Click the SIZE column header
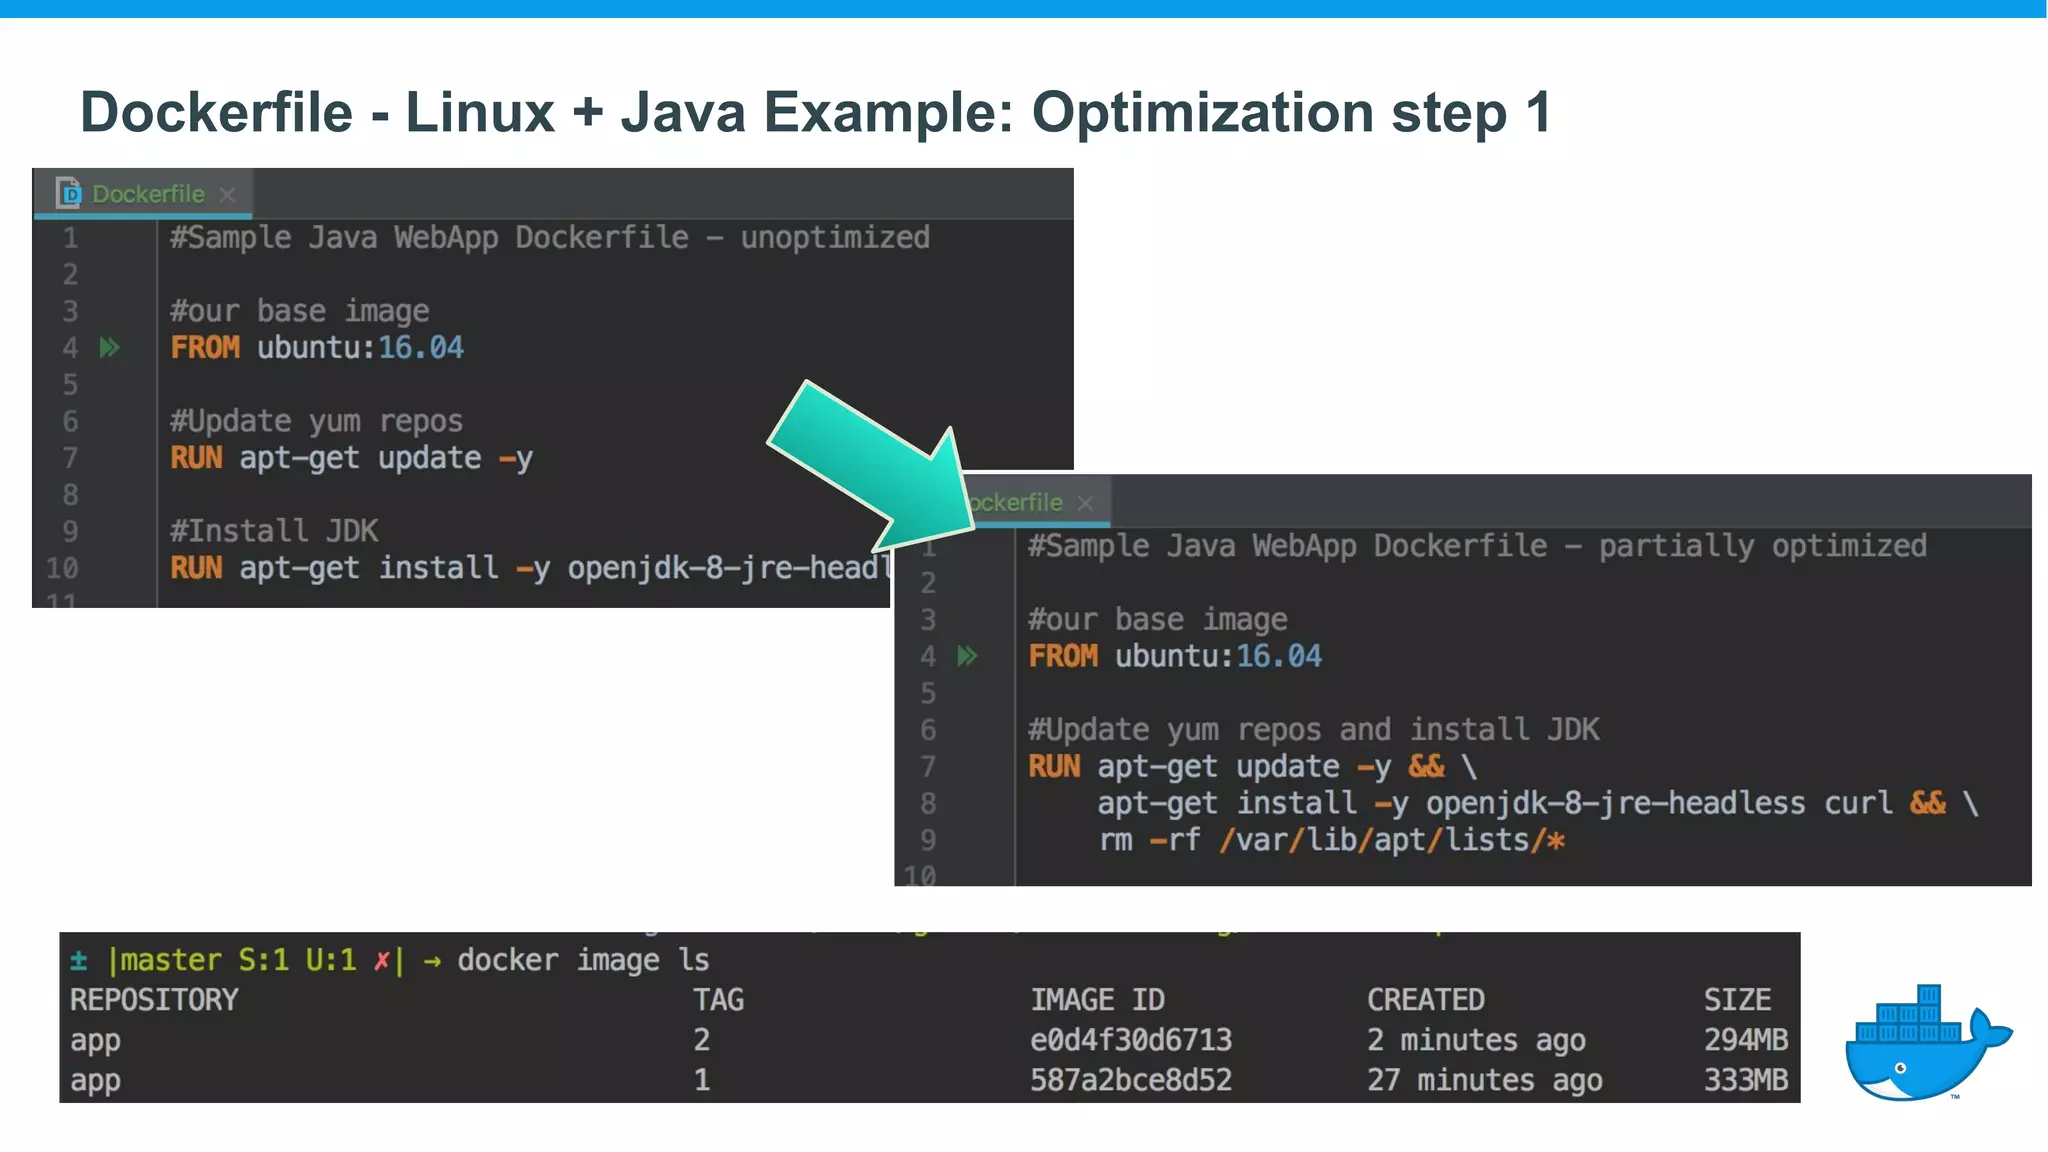This screenshot has width=2048, height=1152. point(1737,1000)
